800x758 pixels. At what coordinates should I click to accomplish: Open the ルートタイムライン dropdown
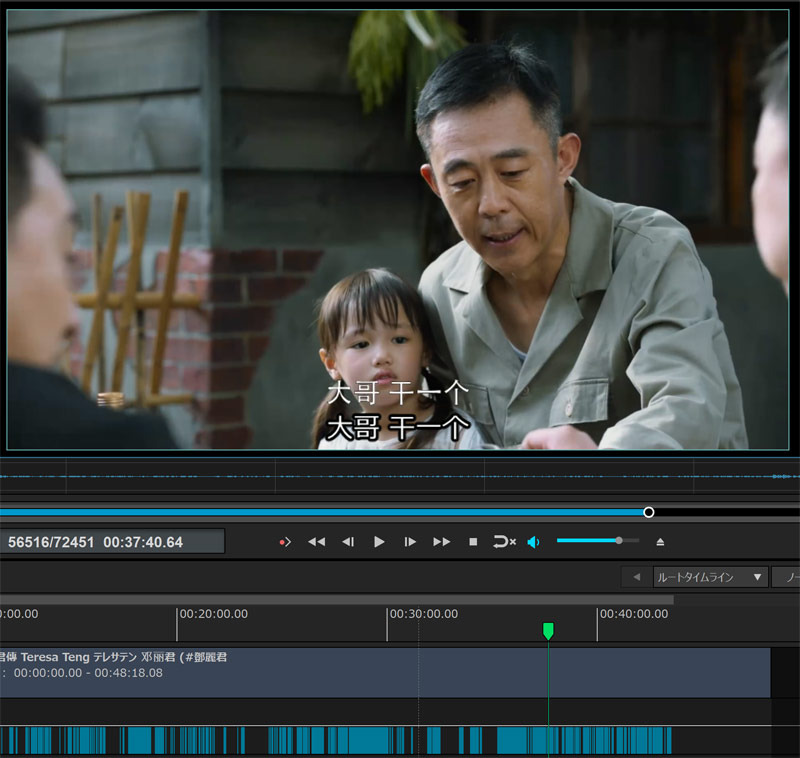[710, 577]
